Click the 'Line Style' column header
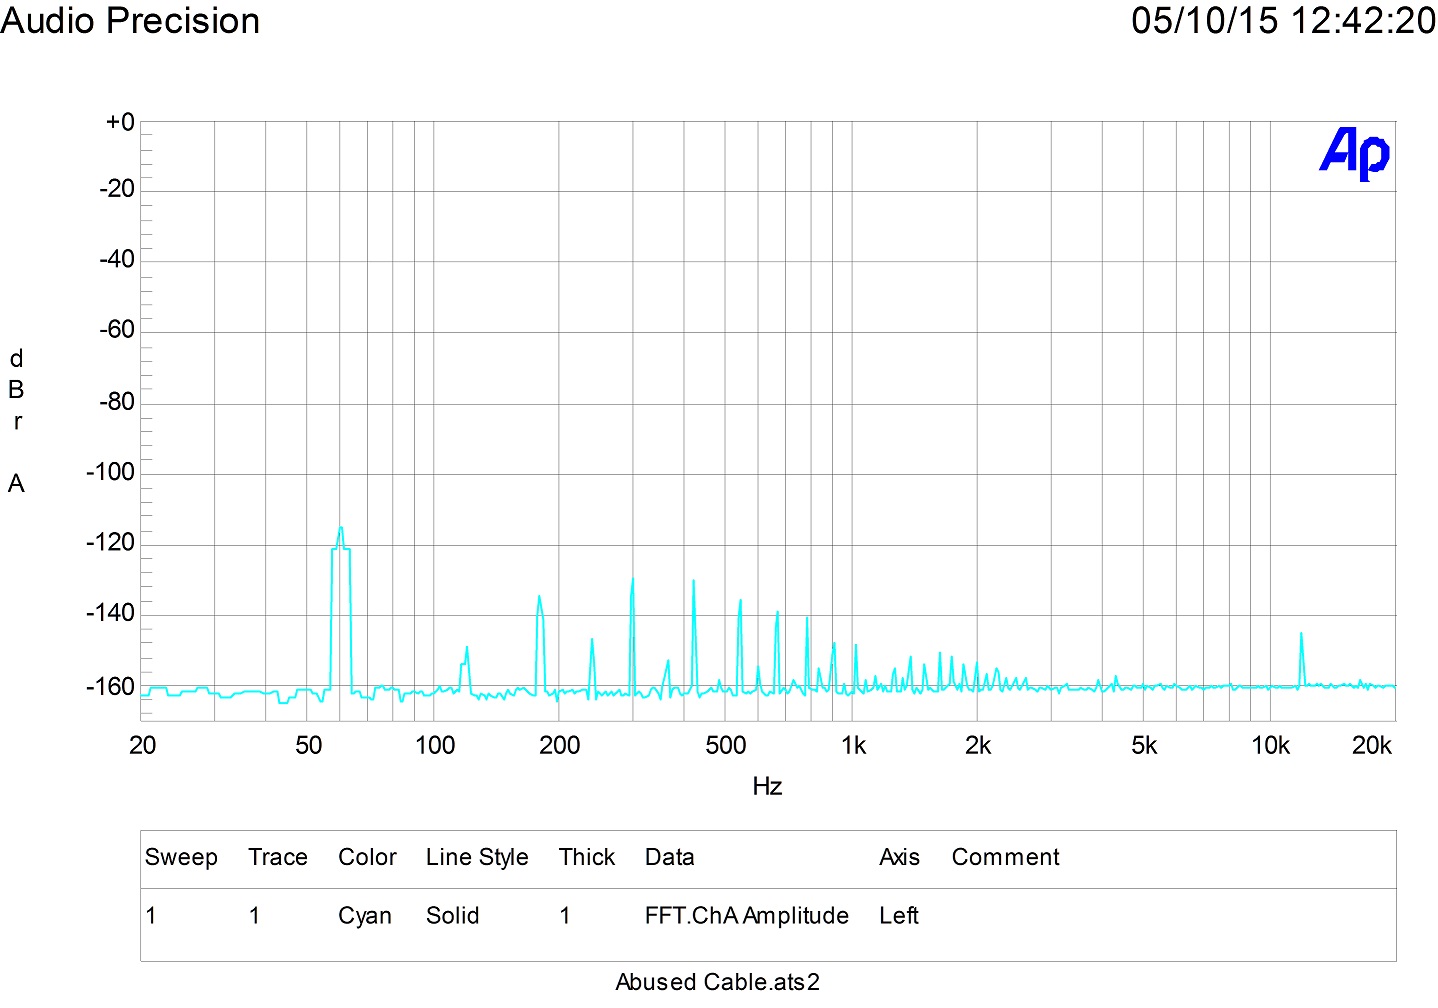The image size is (1438, 1008). (477, 858)
